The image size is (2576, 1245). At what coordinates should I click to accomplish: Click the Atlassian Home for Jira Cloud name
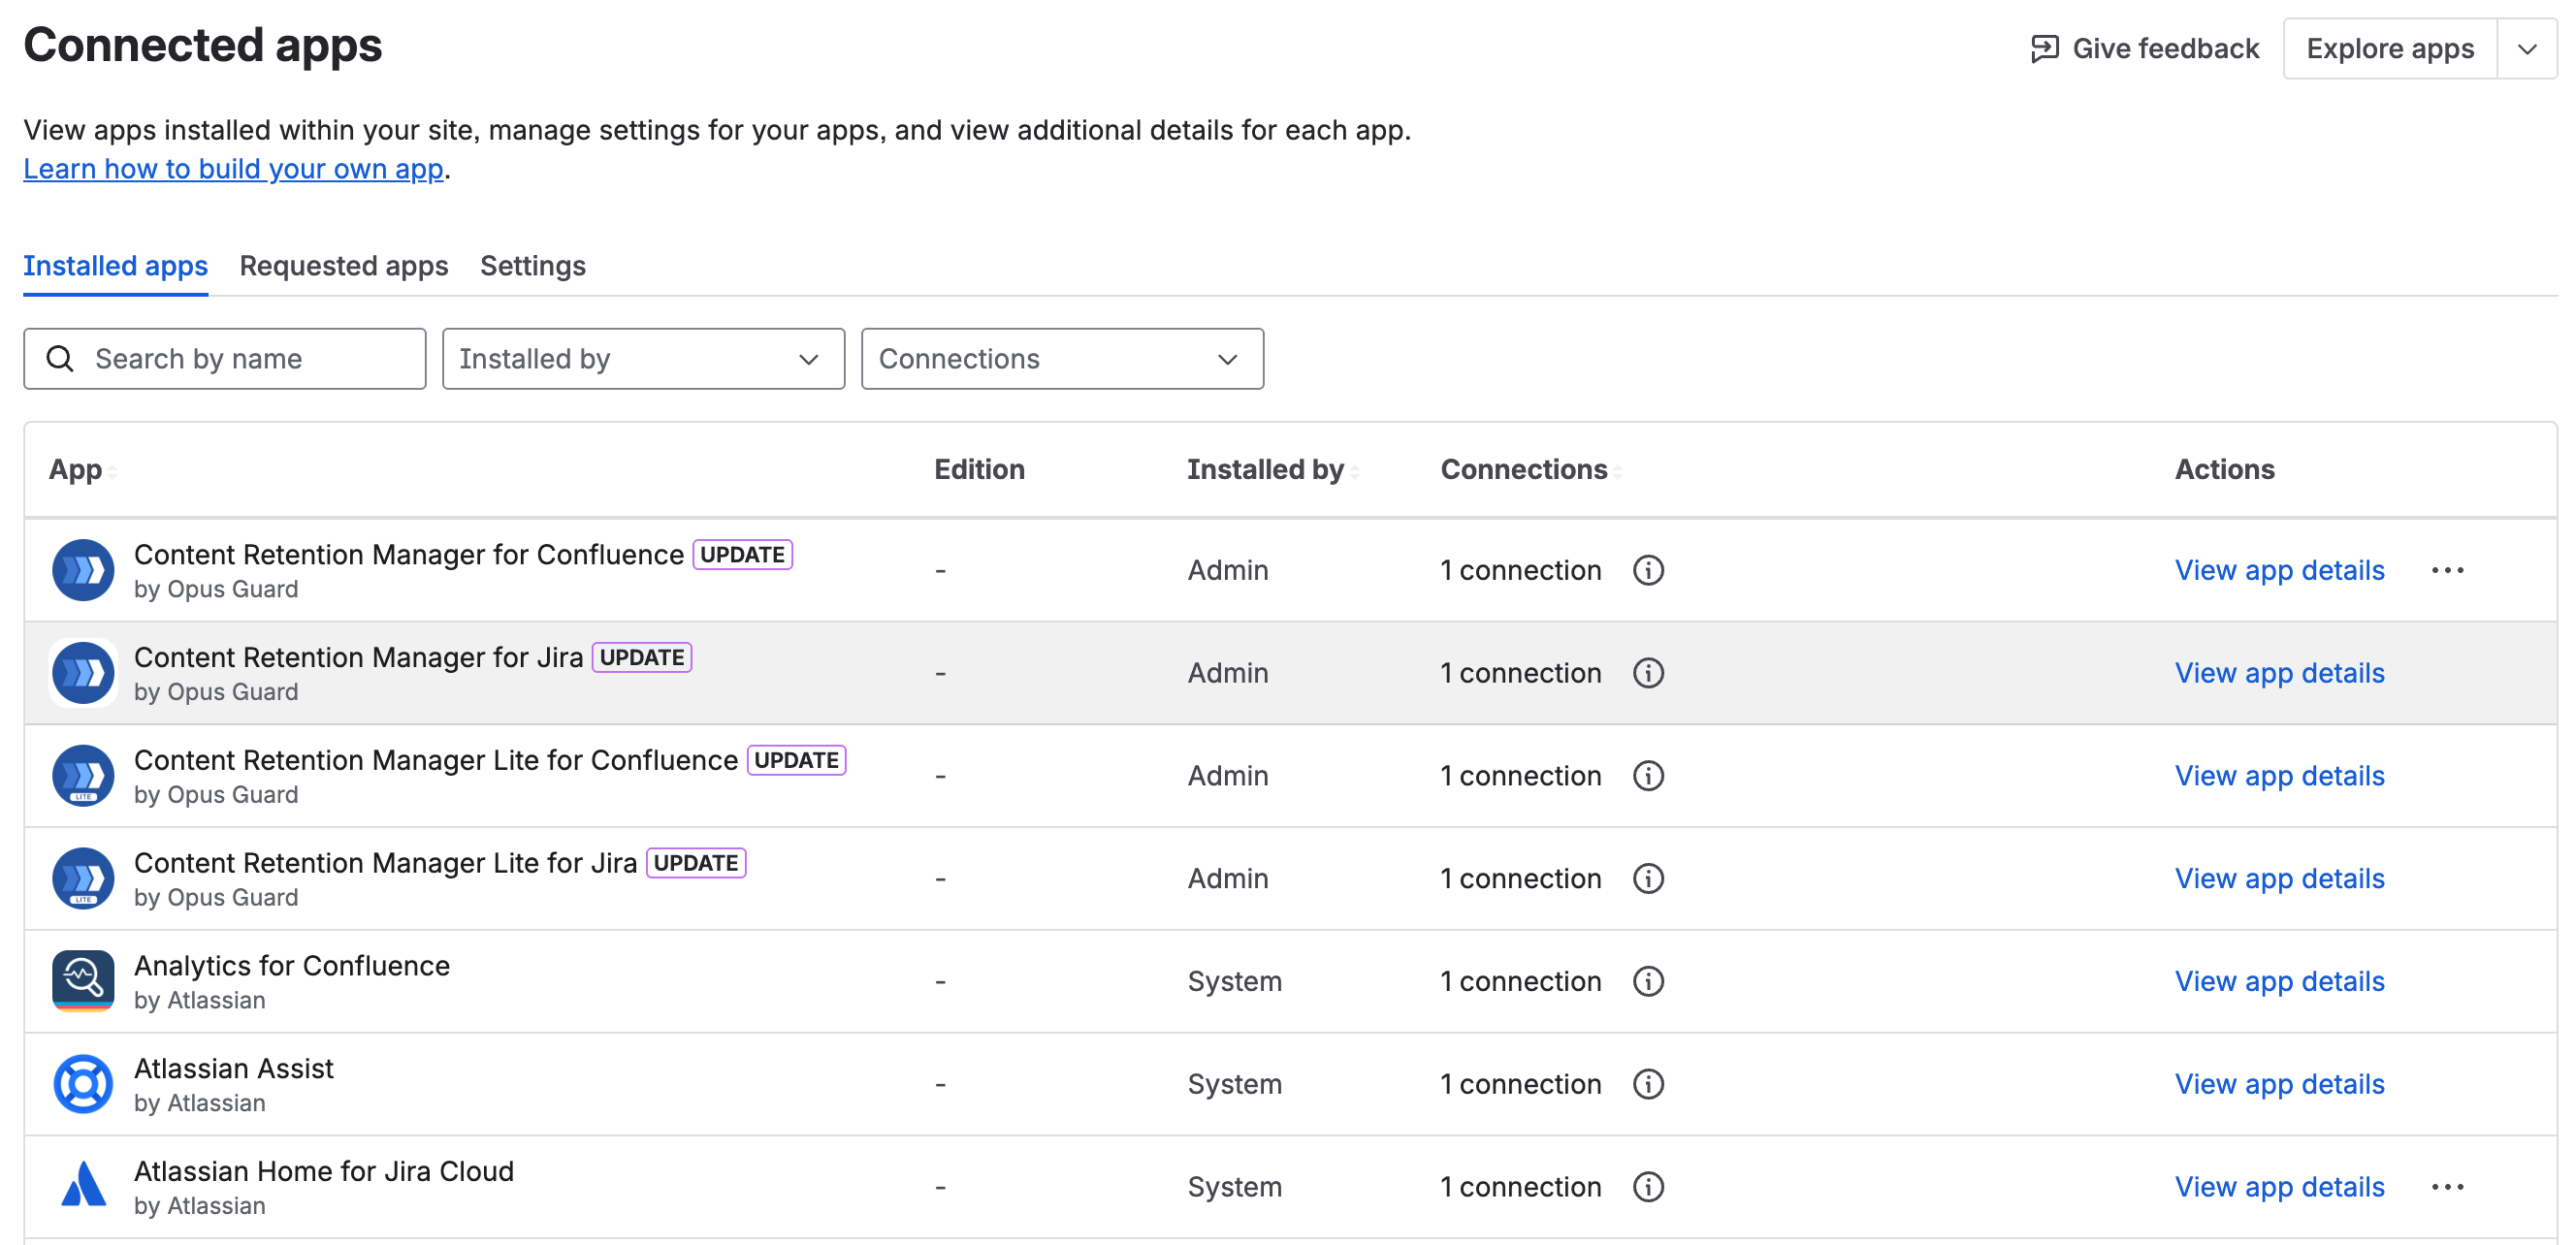click(324, 1171)
